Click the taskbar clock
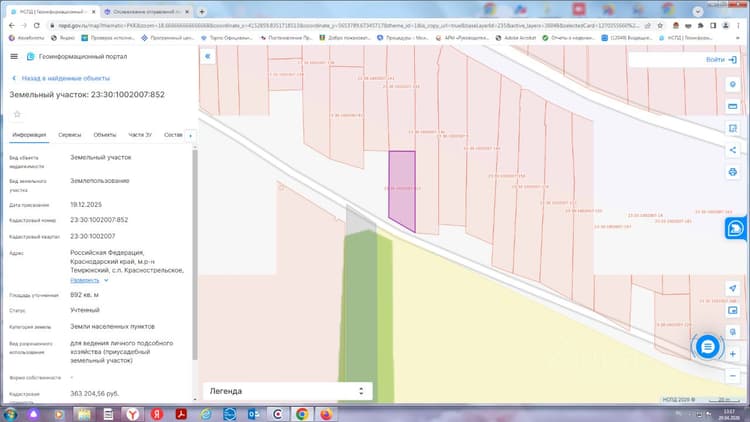750x422 pixels. tap(729, 414)
